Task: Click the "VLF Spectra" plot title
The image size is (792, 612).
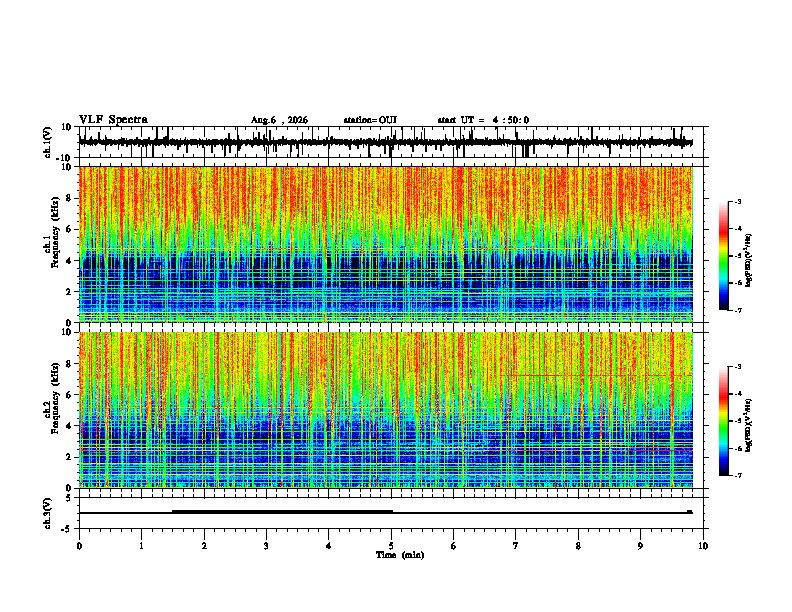Action: [x=113, y=119]
